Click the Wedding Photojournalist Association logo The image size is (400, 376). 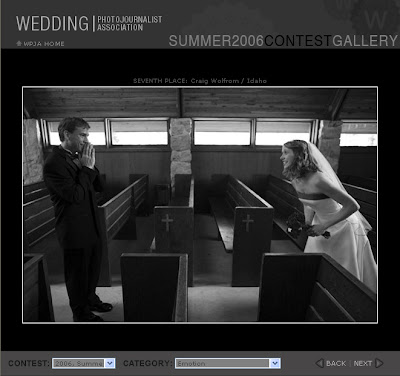point(89,23)
